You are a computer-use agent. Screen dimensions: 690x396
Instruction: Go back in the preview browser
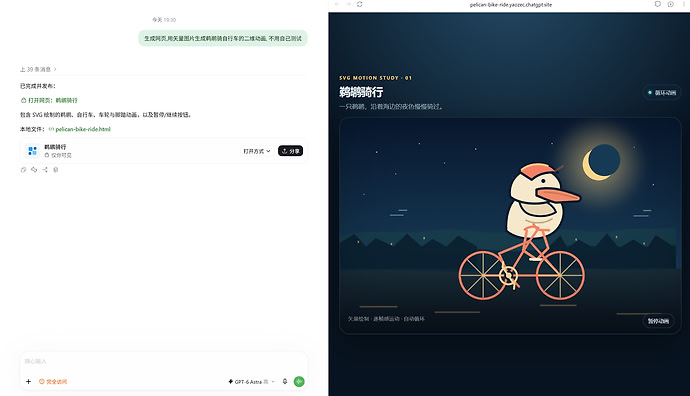point(337,4)
